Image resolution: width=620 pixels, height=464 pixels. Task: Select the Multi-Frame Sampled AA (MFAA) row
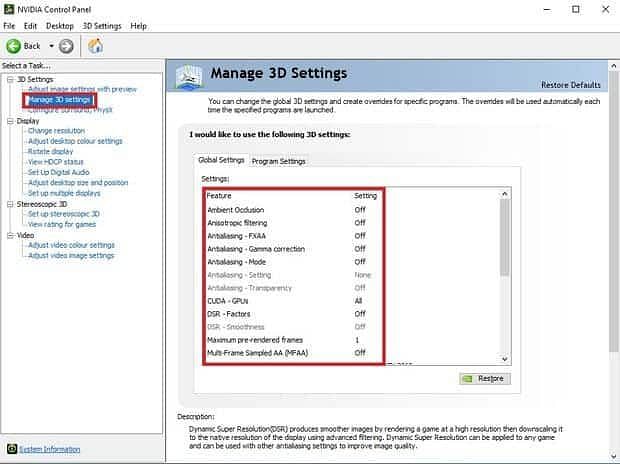click(x=293, y=353)
